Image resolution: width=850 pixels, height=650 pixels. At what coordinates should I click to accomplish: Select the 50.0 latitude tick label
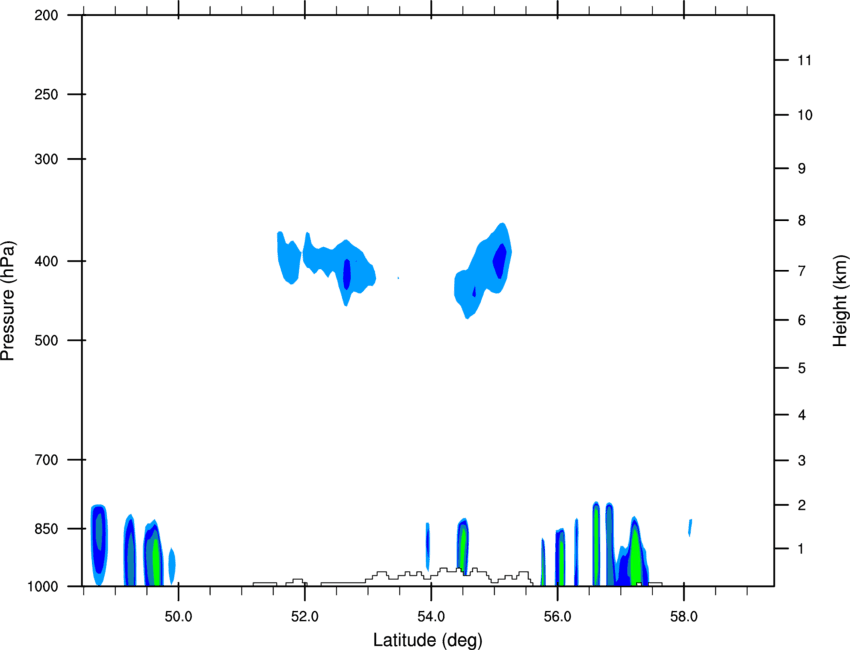click(x=178, y=617)
